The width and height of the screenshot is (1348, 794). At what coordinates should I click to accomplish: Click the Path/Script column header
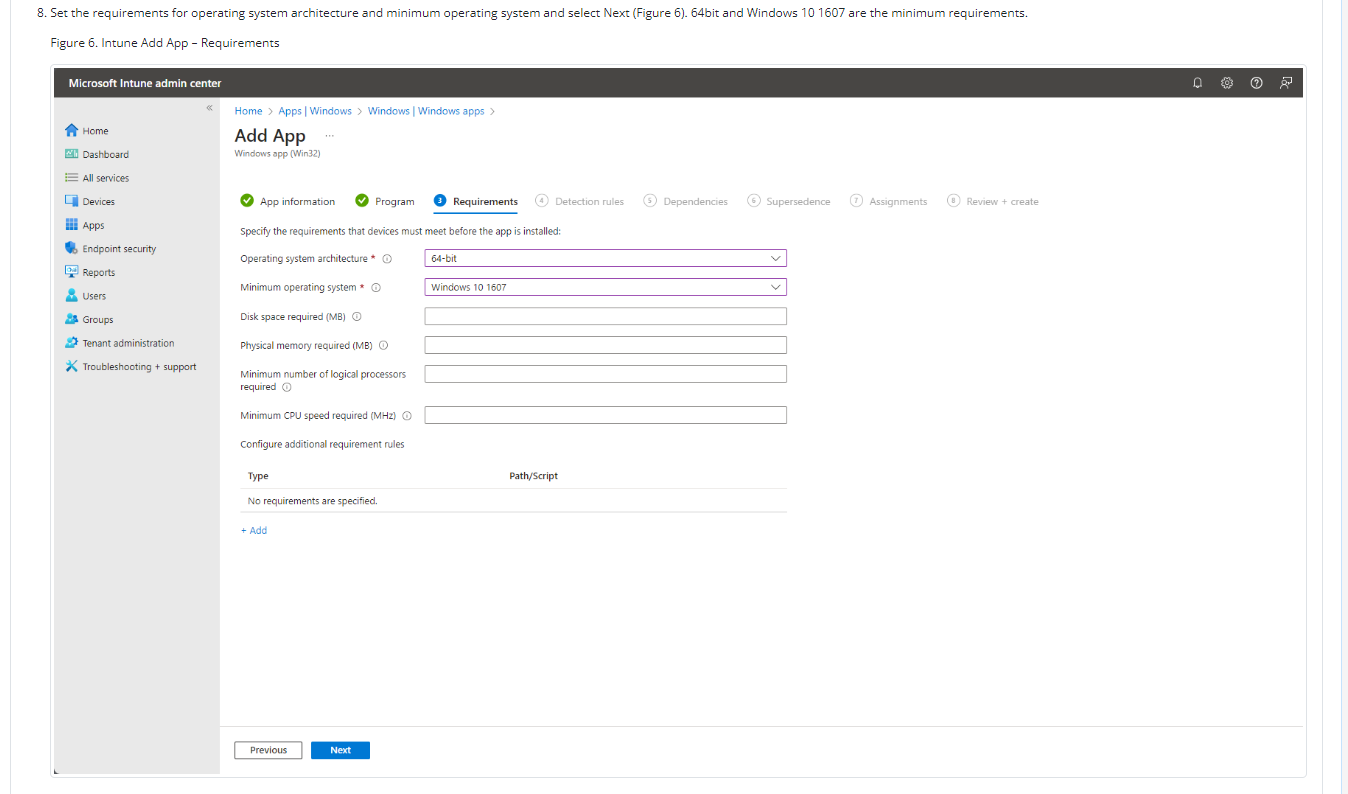534,476
